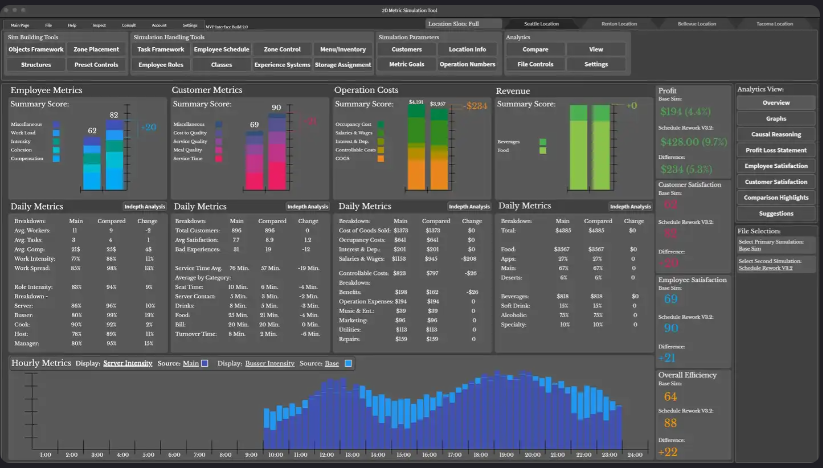Open the Busser Intensity display selector
This screenshot has height=468, width=823.
pyautogui.click(x=269, y=363)
